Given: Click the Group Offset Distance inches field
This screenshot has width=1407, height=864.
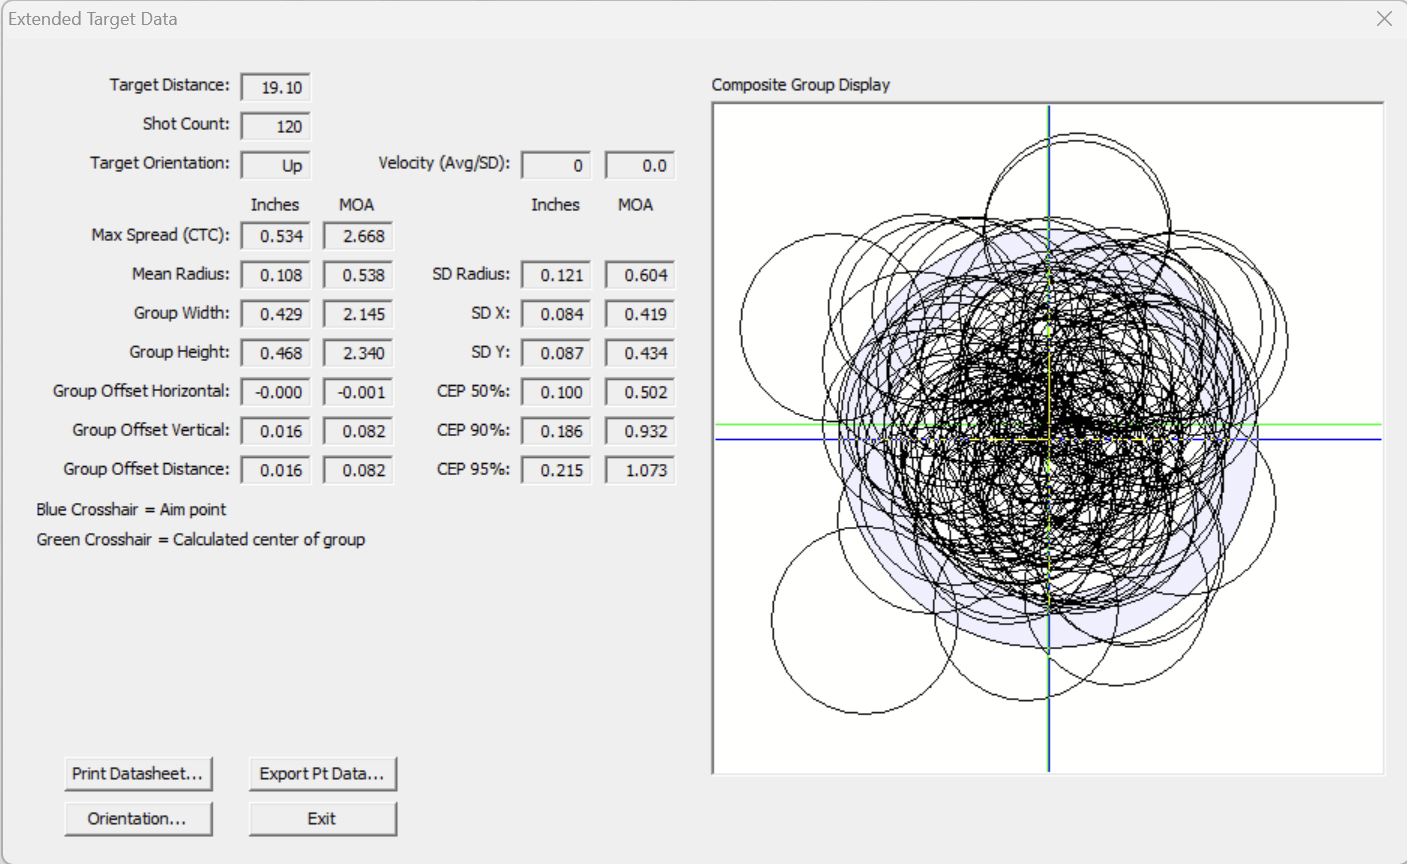Looking at the screenshot, I should coord(276,471).
